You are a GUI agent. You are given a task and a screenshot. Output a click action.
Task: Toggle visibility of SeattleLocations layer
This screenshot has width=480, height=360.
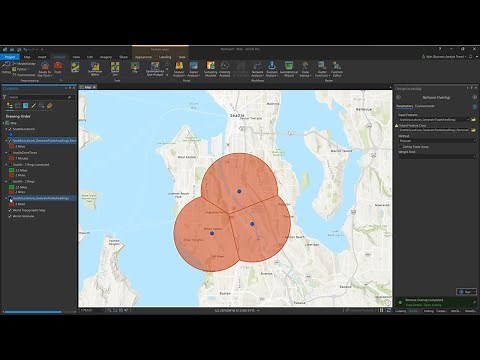[10, 129]
